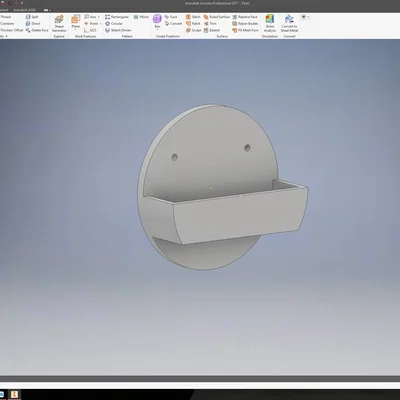Launch Convert to Sheet Metal
The image size is (400, 400).
pyautogui.click(x=289, y=23)
